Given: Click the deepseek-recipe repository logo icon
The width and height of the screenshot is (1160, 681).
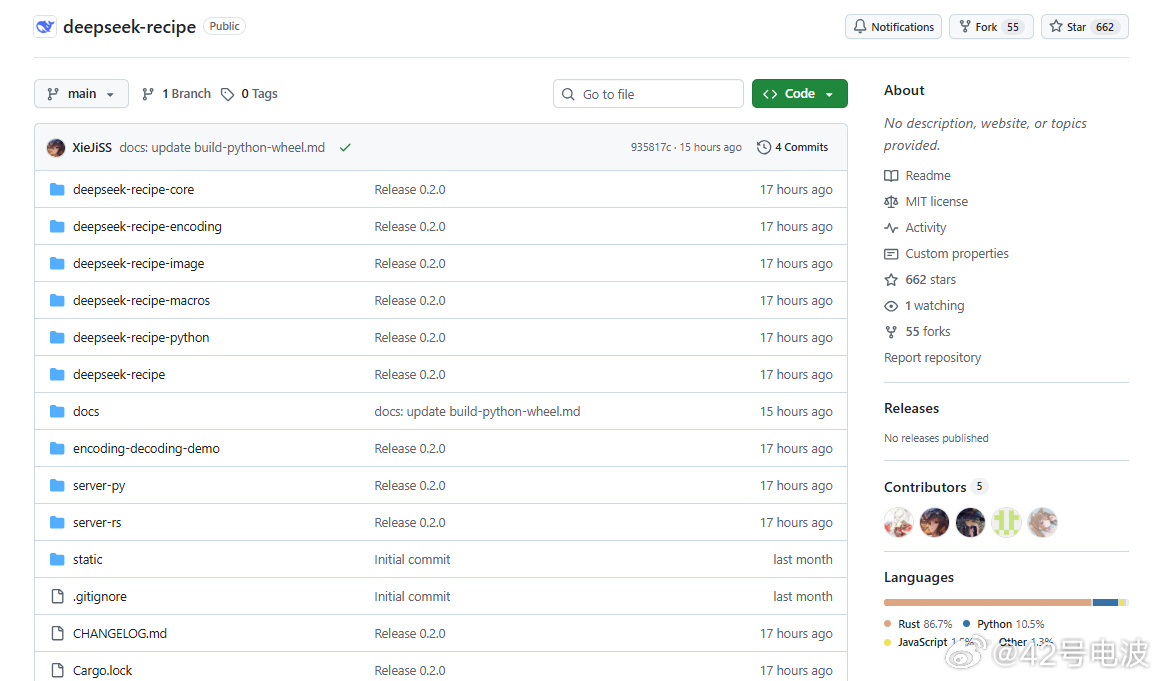Looking at the screenshot, I should (x=45, y=27).
